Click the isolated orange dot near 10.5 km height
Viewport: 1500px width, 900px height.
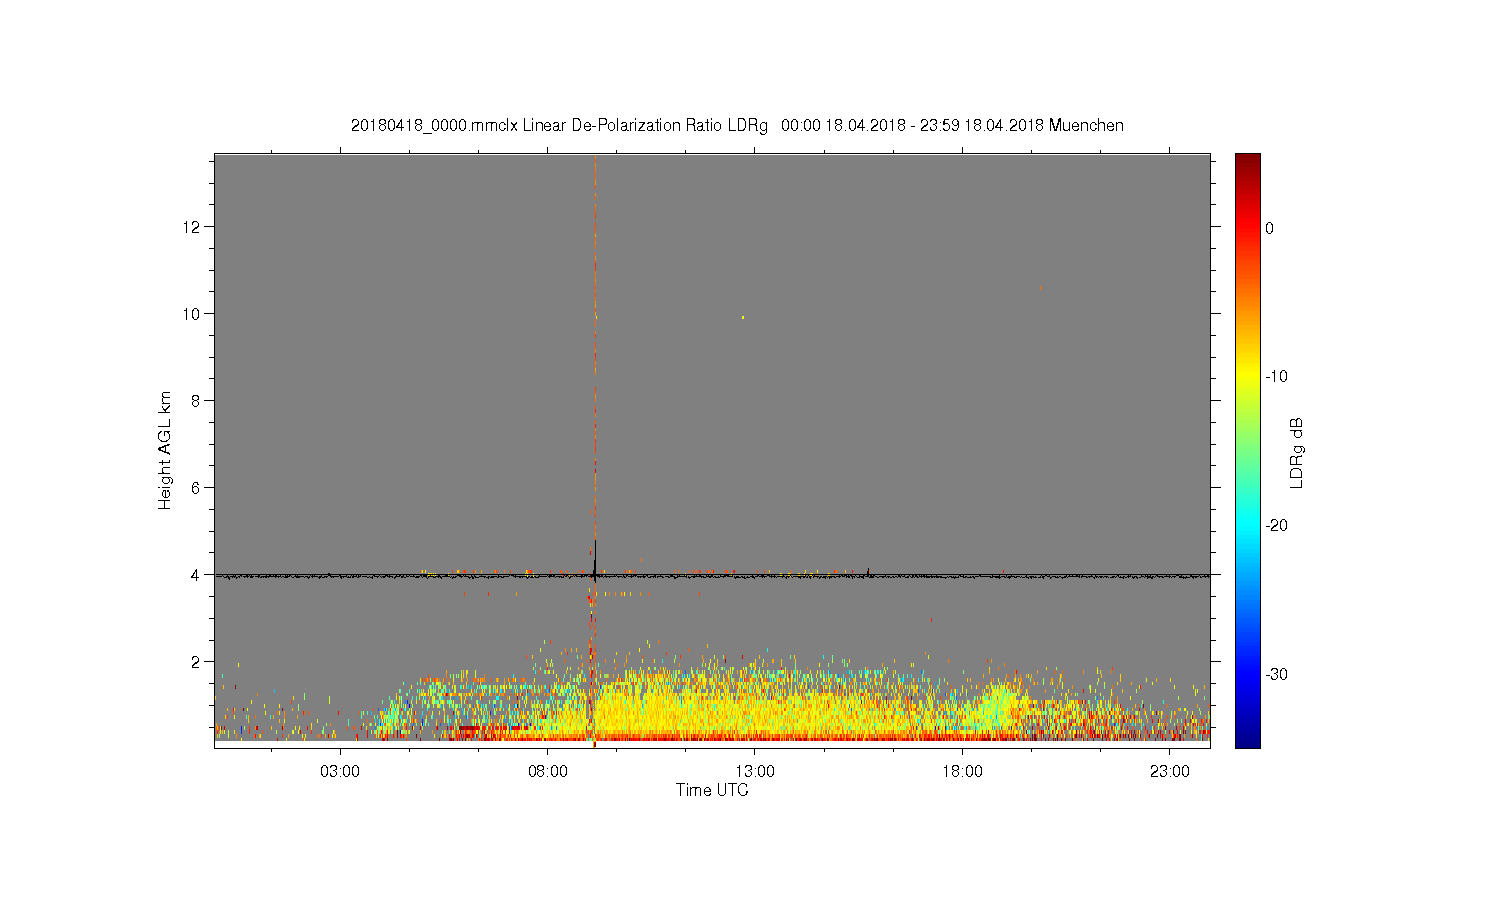(1041, 288)
